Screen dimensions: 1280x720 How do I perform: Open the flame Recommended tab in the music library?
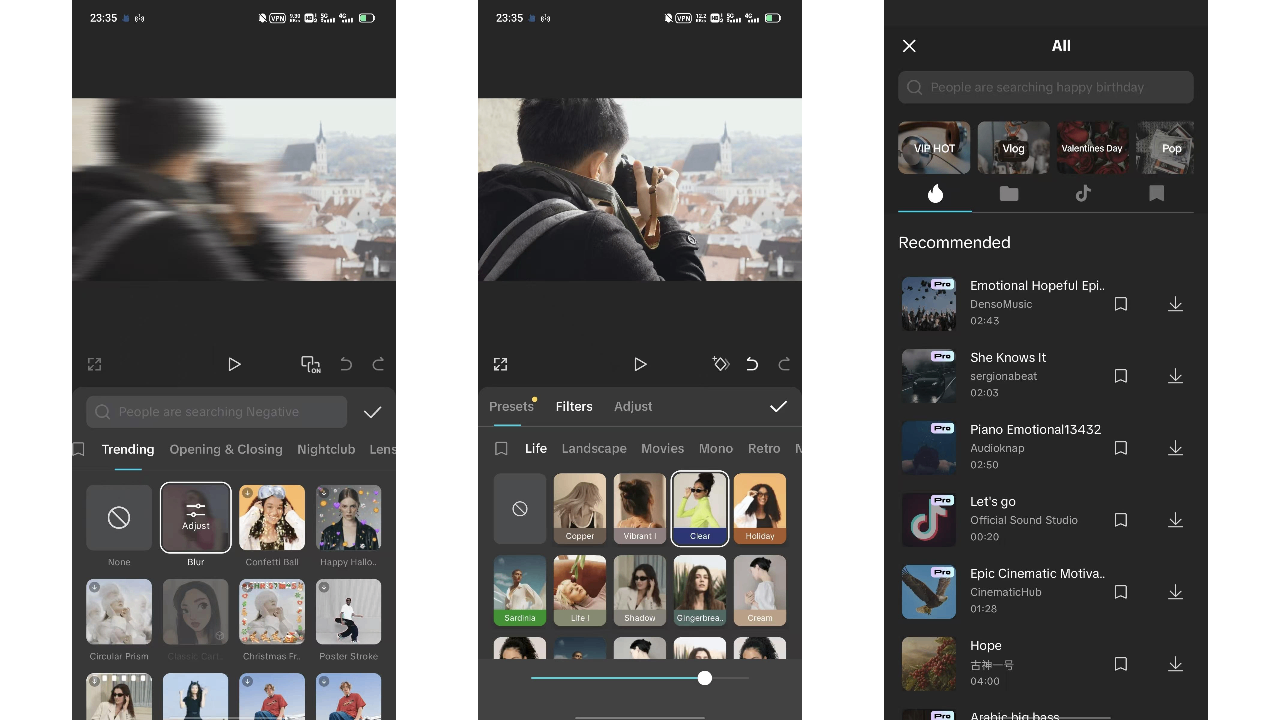point(935,193)
